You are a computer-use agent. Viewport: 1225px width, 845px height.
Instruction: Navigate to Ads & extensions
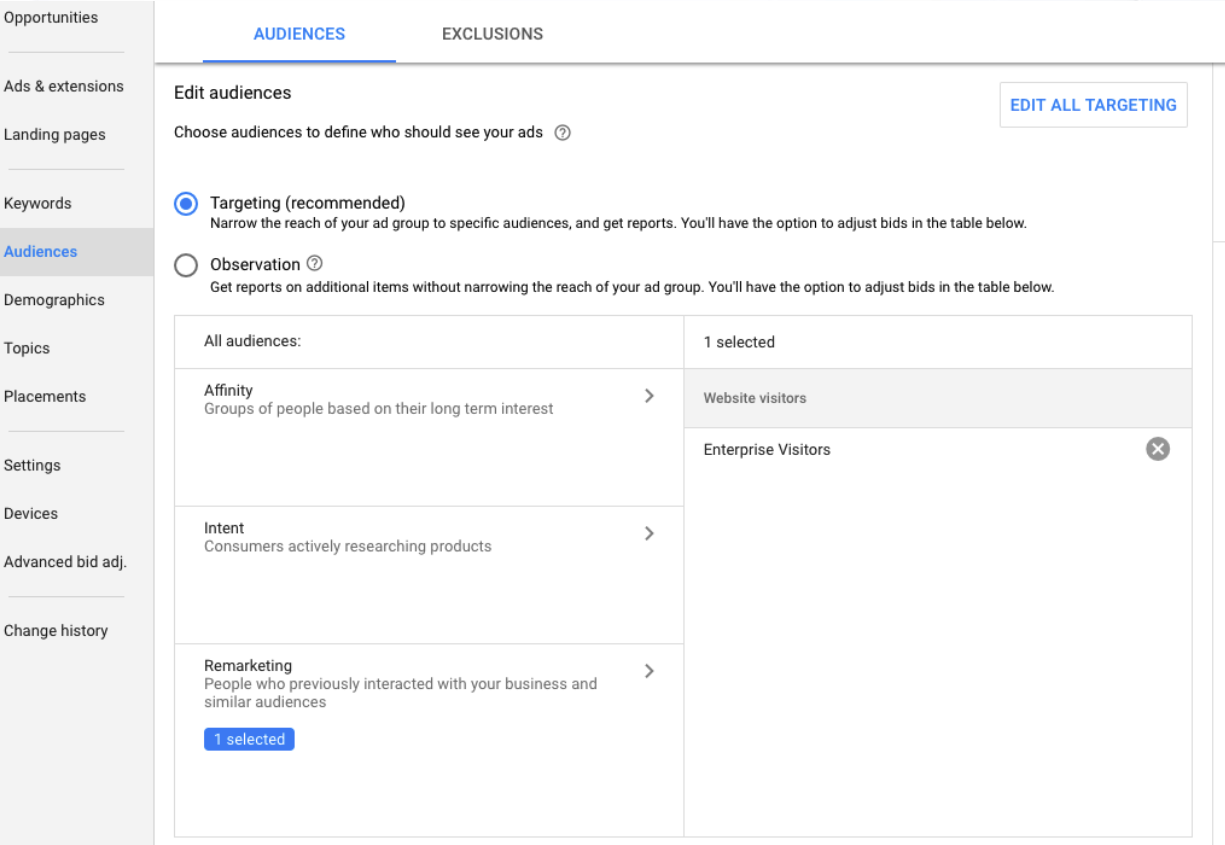64,87
